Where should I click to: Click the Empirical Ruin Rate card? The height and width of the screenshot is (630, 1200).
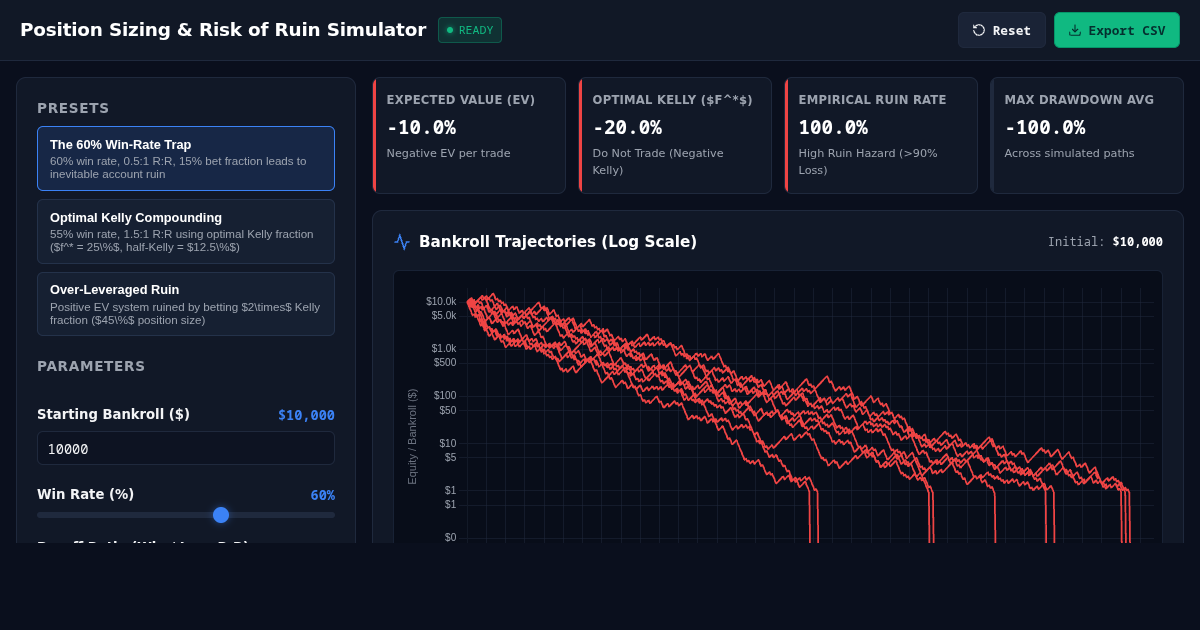pyautogui.click(x=881, y=136)
